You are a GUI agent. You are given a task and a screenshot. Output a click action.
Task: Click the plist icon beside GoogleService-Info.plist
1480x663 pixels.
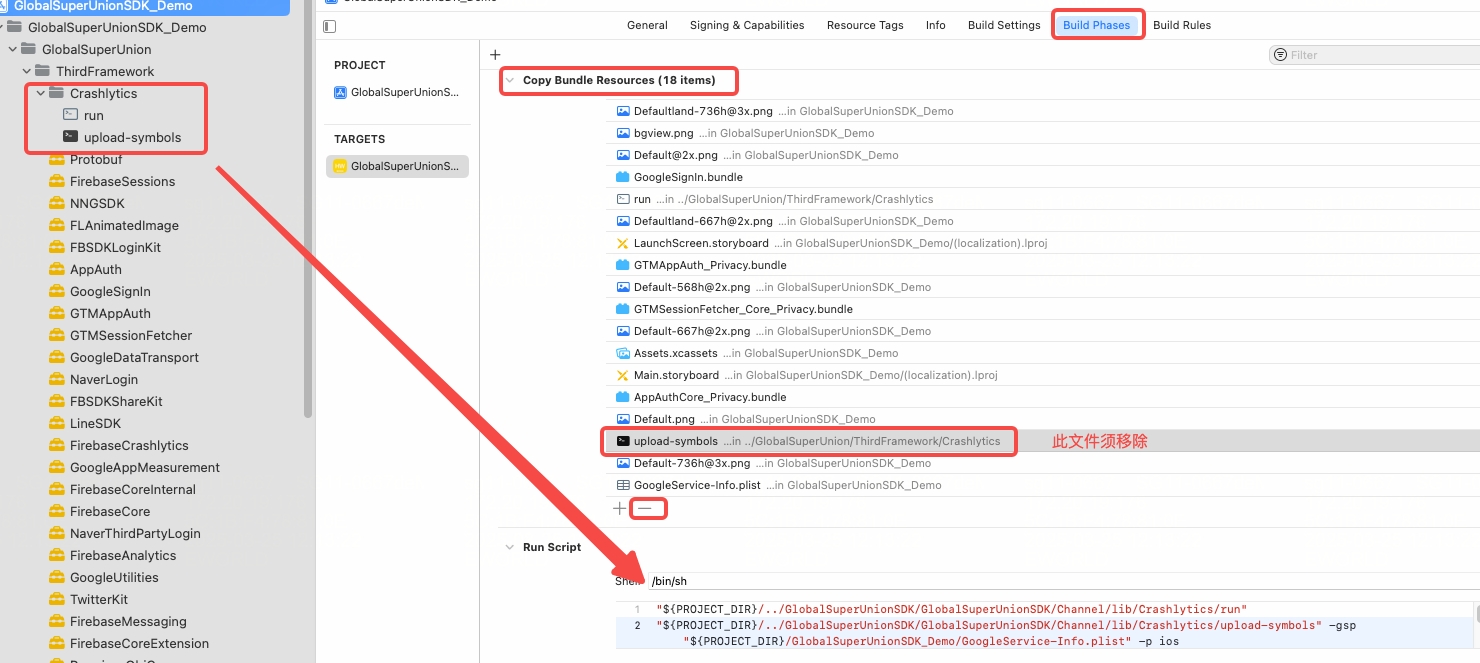[x=623, y=485]
